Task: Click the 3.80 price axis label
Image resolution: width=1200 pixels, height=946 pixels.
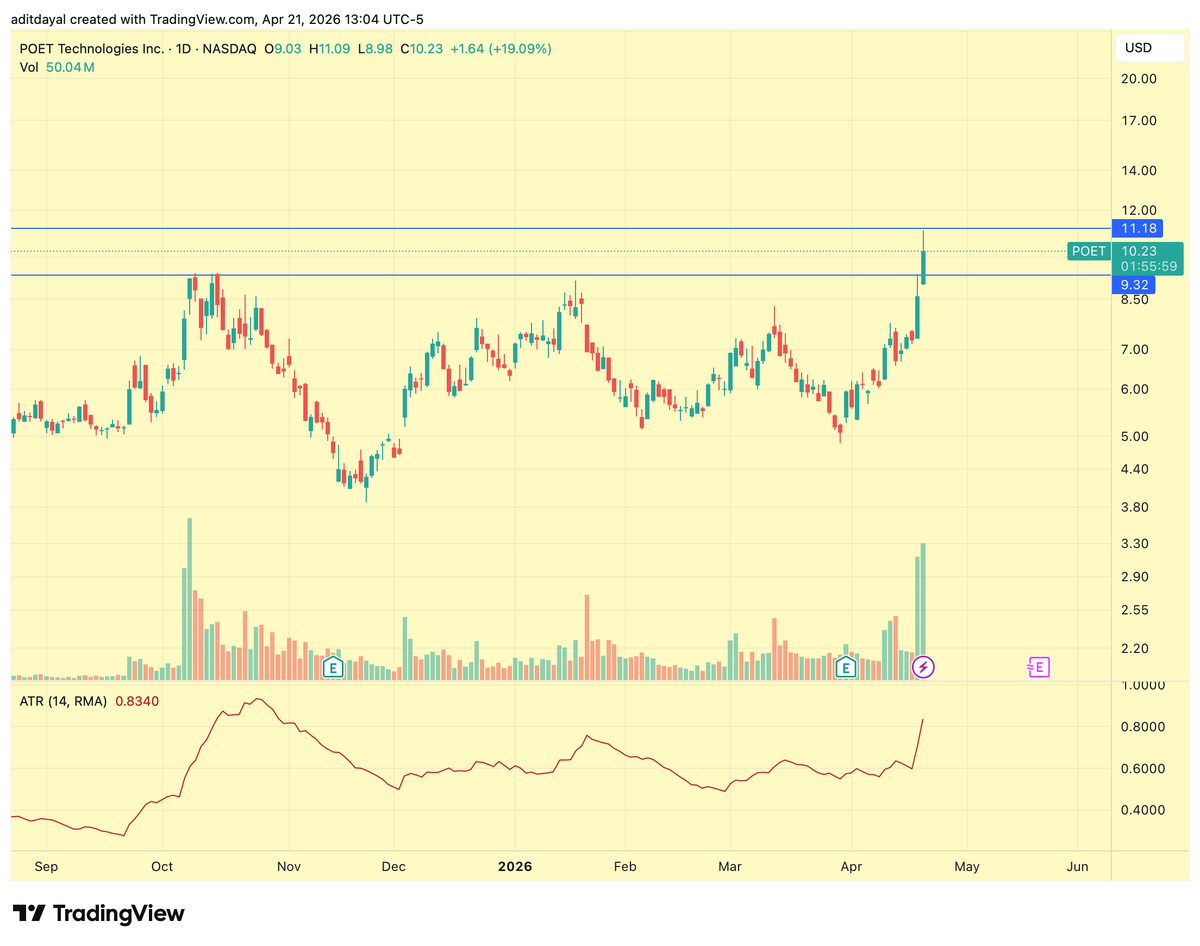Action: pos(1136,507)
